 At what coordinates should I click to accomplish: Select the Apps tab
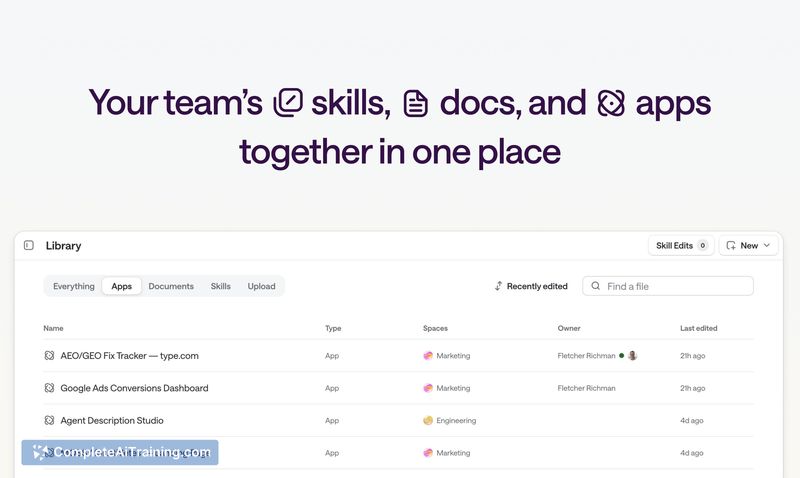(x=121, y=286)
